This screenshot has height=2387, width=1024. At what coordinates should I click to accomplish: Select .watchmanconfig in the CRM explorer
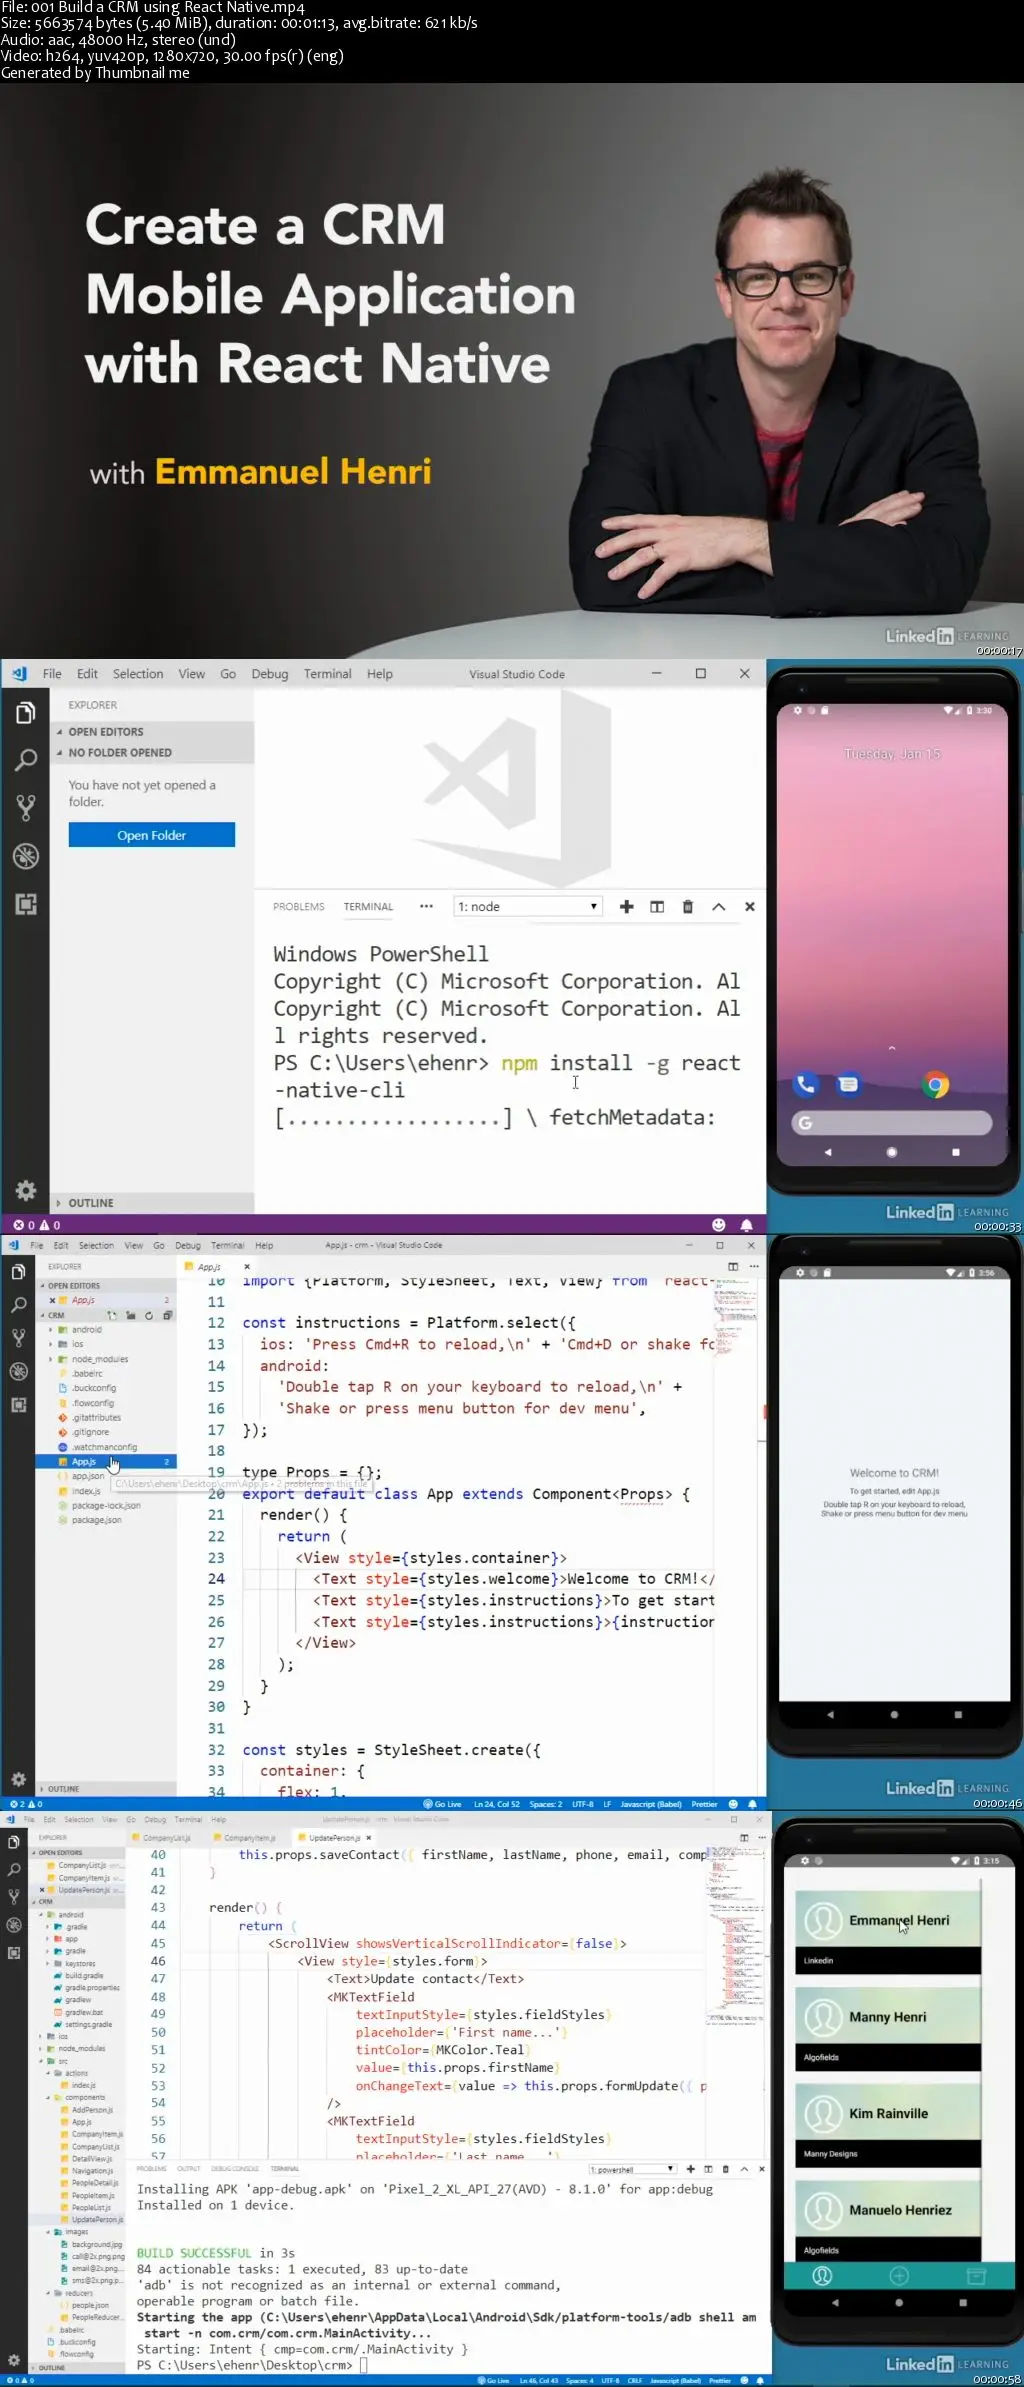[104, 1447]
